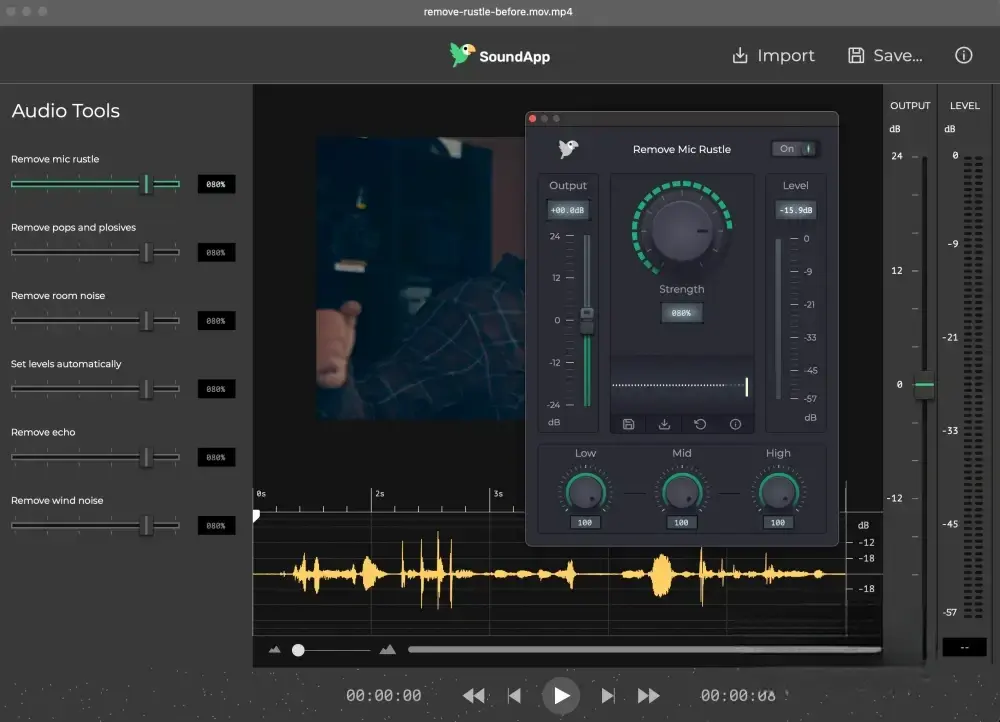
Task: Click the zoom in large mountain icon
Action: tap(387, 650)
